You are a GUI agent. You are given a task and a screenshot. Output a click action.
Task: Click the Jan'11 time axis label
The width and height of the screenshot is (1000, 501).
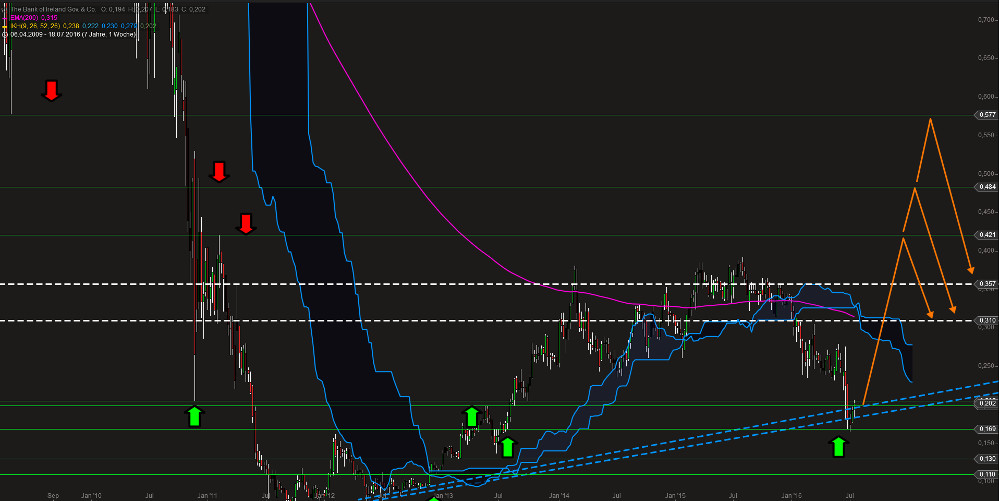point(208,495)
